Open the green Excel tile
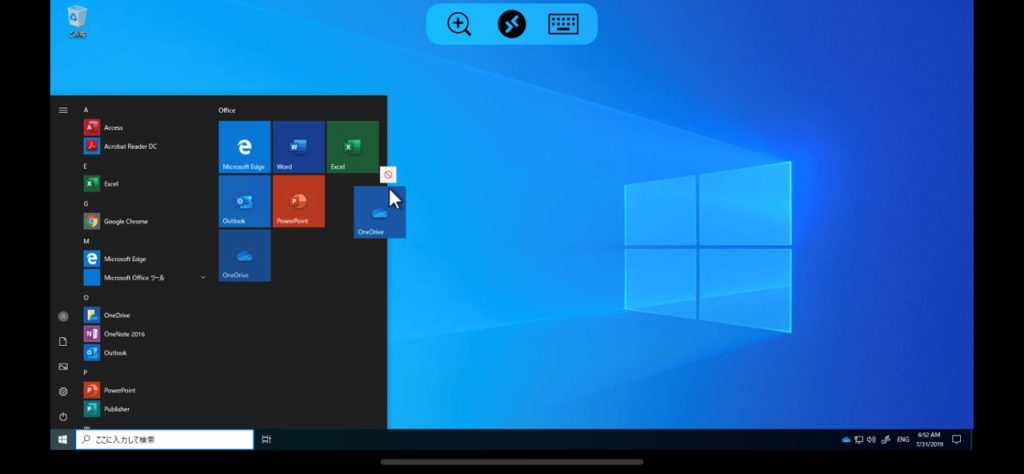 click(x=353, y=147)
